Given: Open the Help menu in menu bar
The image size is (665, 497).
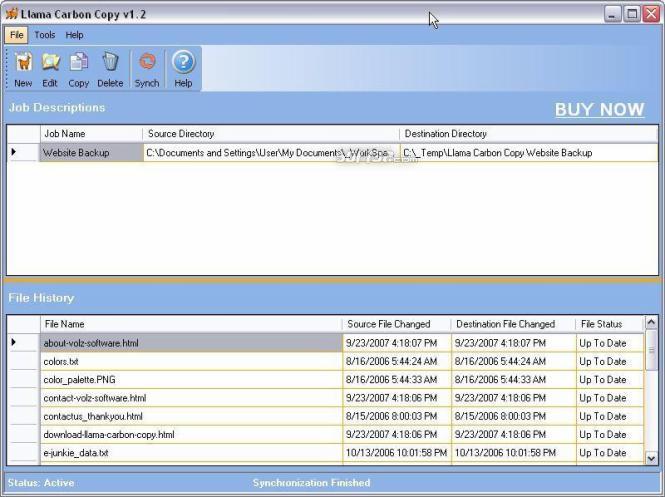Looking at the screenshot, I should pos(74,35).
